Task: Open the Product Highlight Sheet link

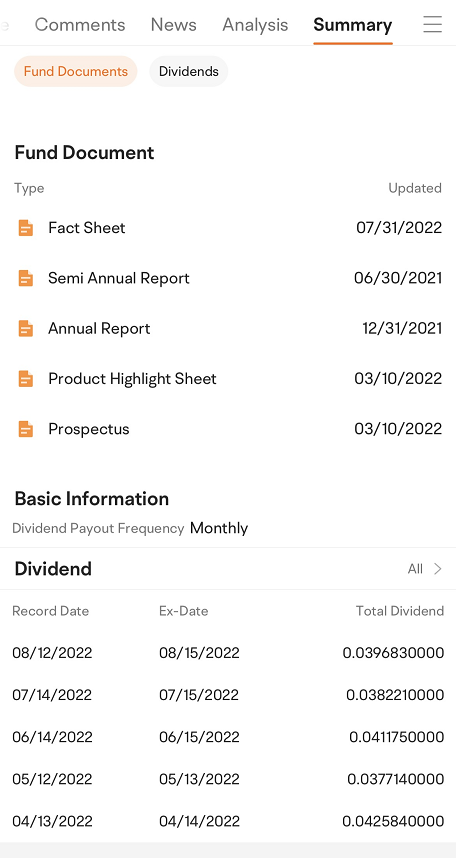Action: point(132,379)
